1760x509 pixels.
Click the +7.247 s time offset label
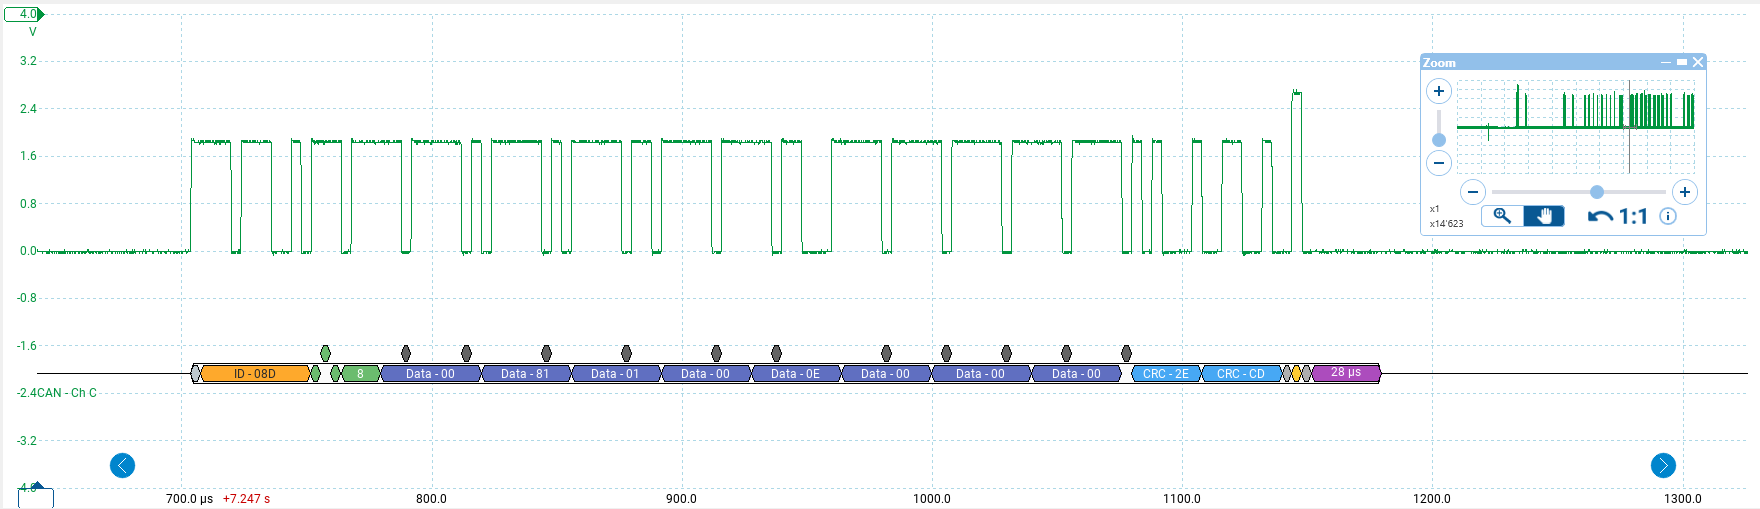(x=246, y=498)
